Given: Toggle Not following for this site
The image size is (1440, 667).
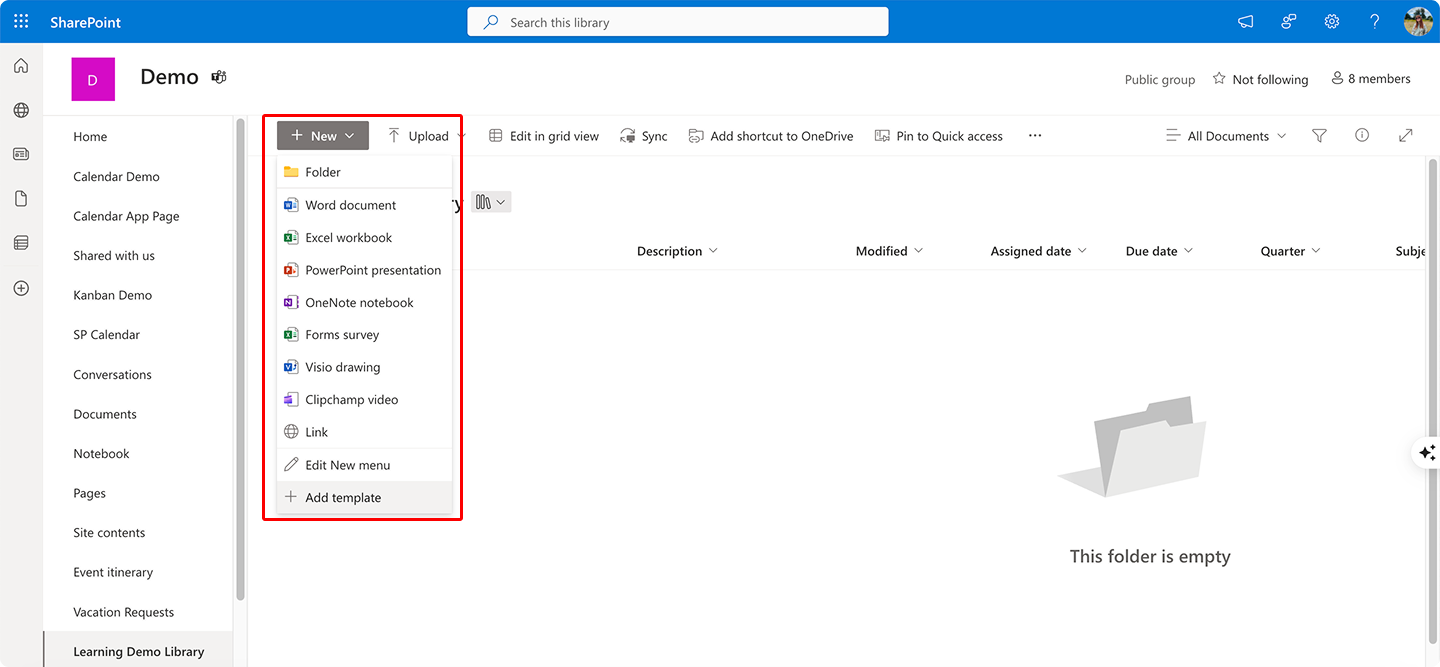Looking at the screenshot, I should [x=1260, y=79].
